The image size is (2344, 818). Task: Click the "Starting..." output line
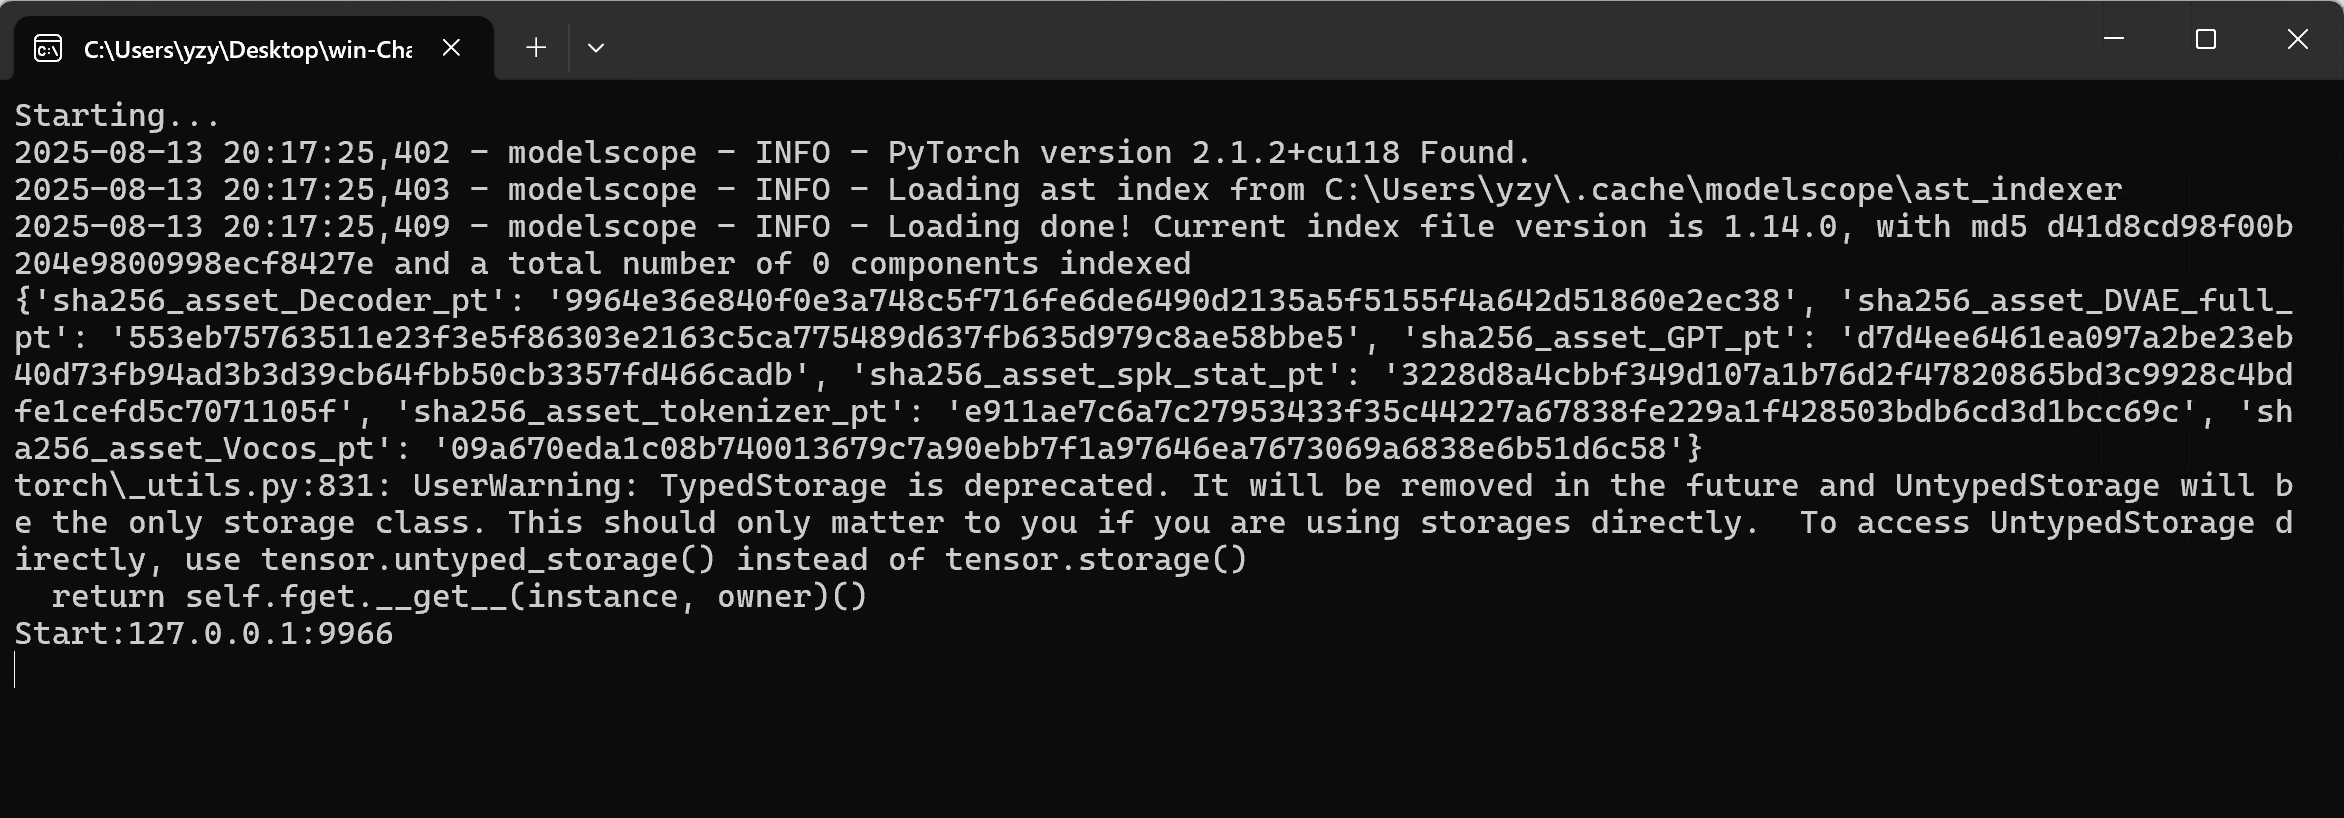[117, 116]
